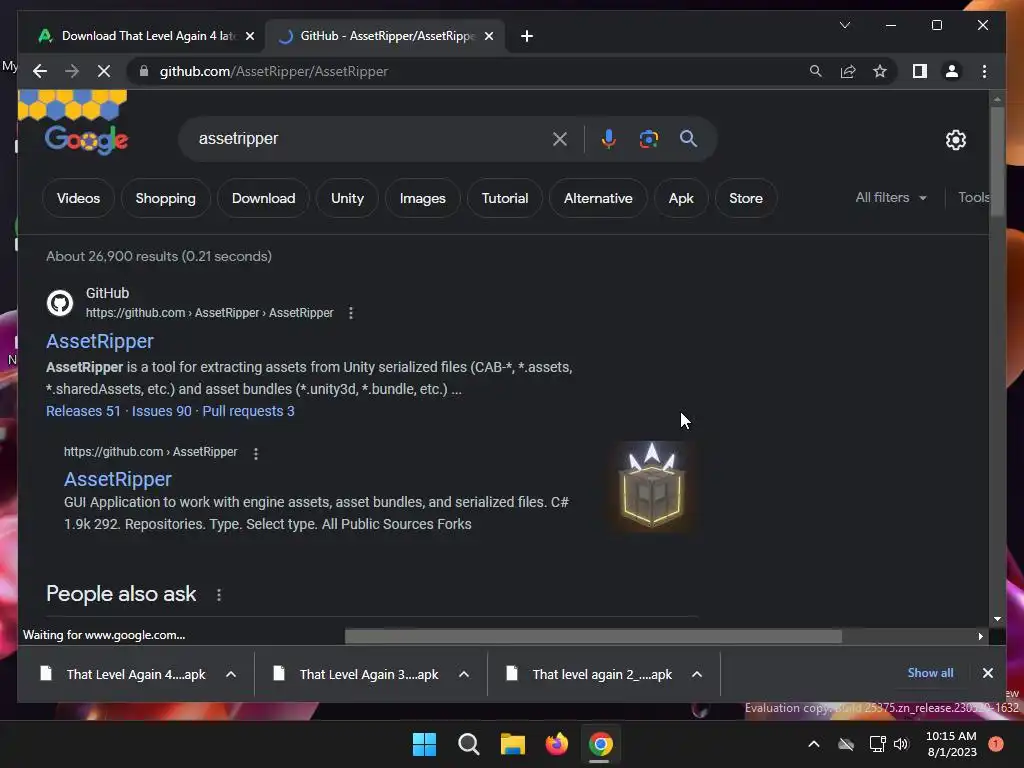Open the Releases 51 sitelink

pyautogui.click(x=83, y=411)
